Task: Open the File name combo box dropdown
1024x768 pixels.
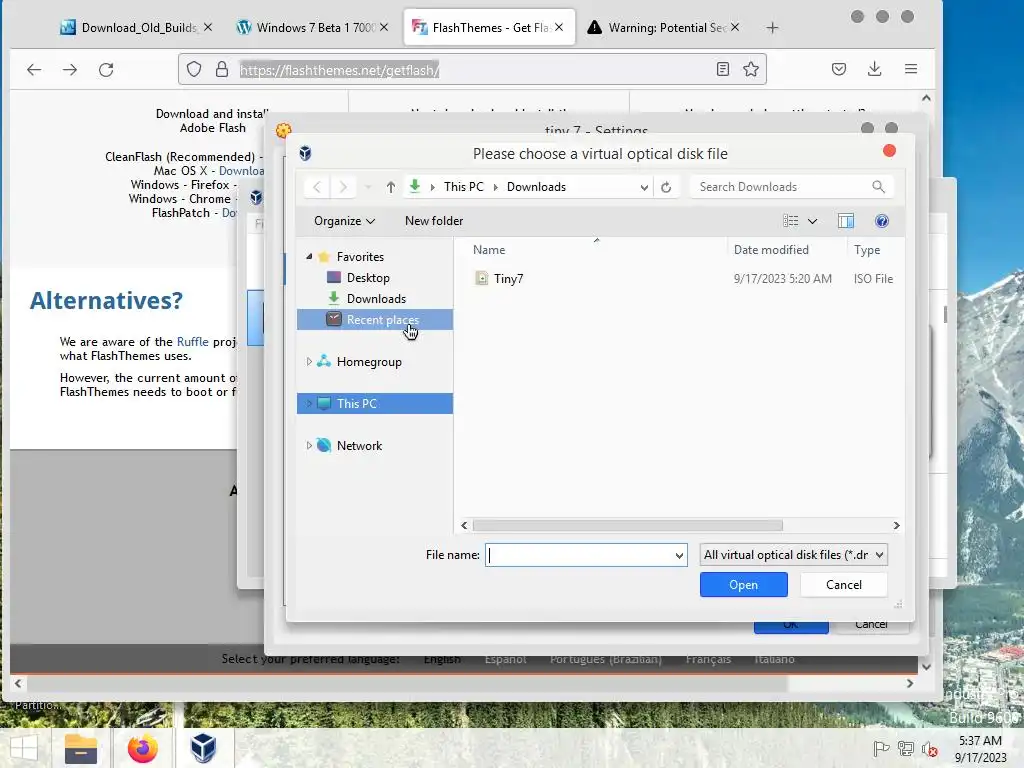Action: [679, 555]
